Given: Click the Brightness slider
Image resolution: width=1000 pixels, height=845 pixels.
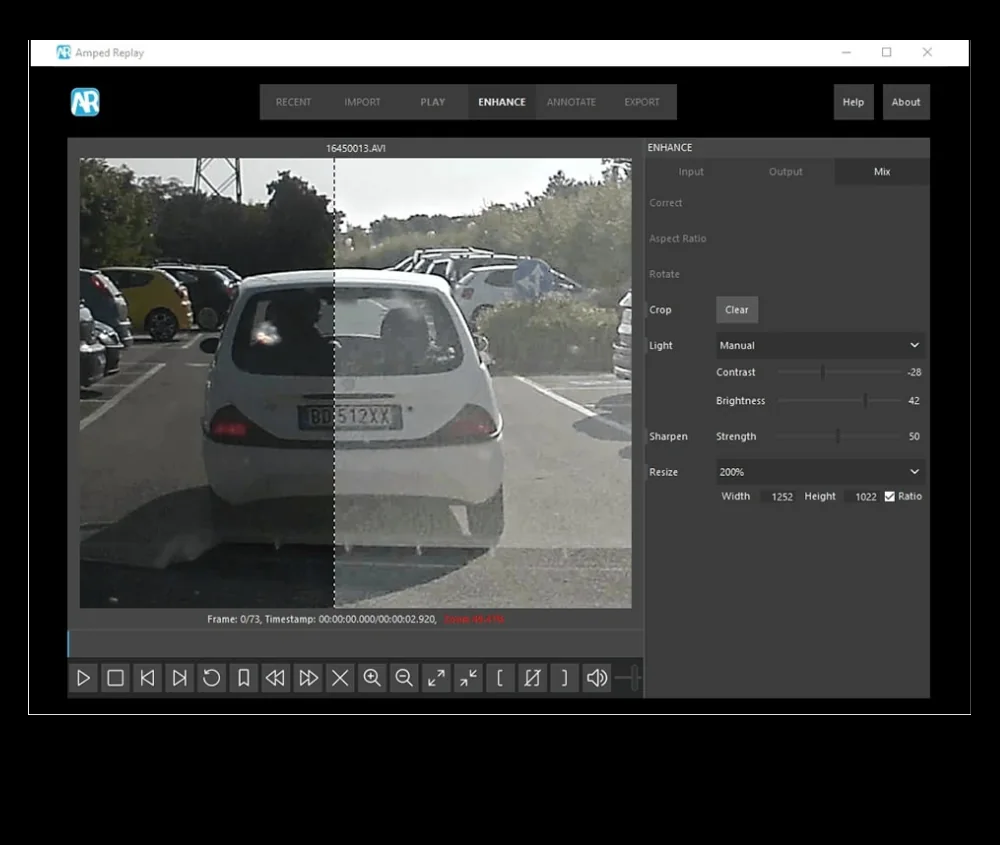Looking at the screenshot, I should pos(839,400).
